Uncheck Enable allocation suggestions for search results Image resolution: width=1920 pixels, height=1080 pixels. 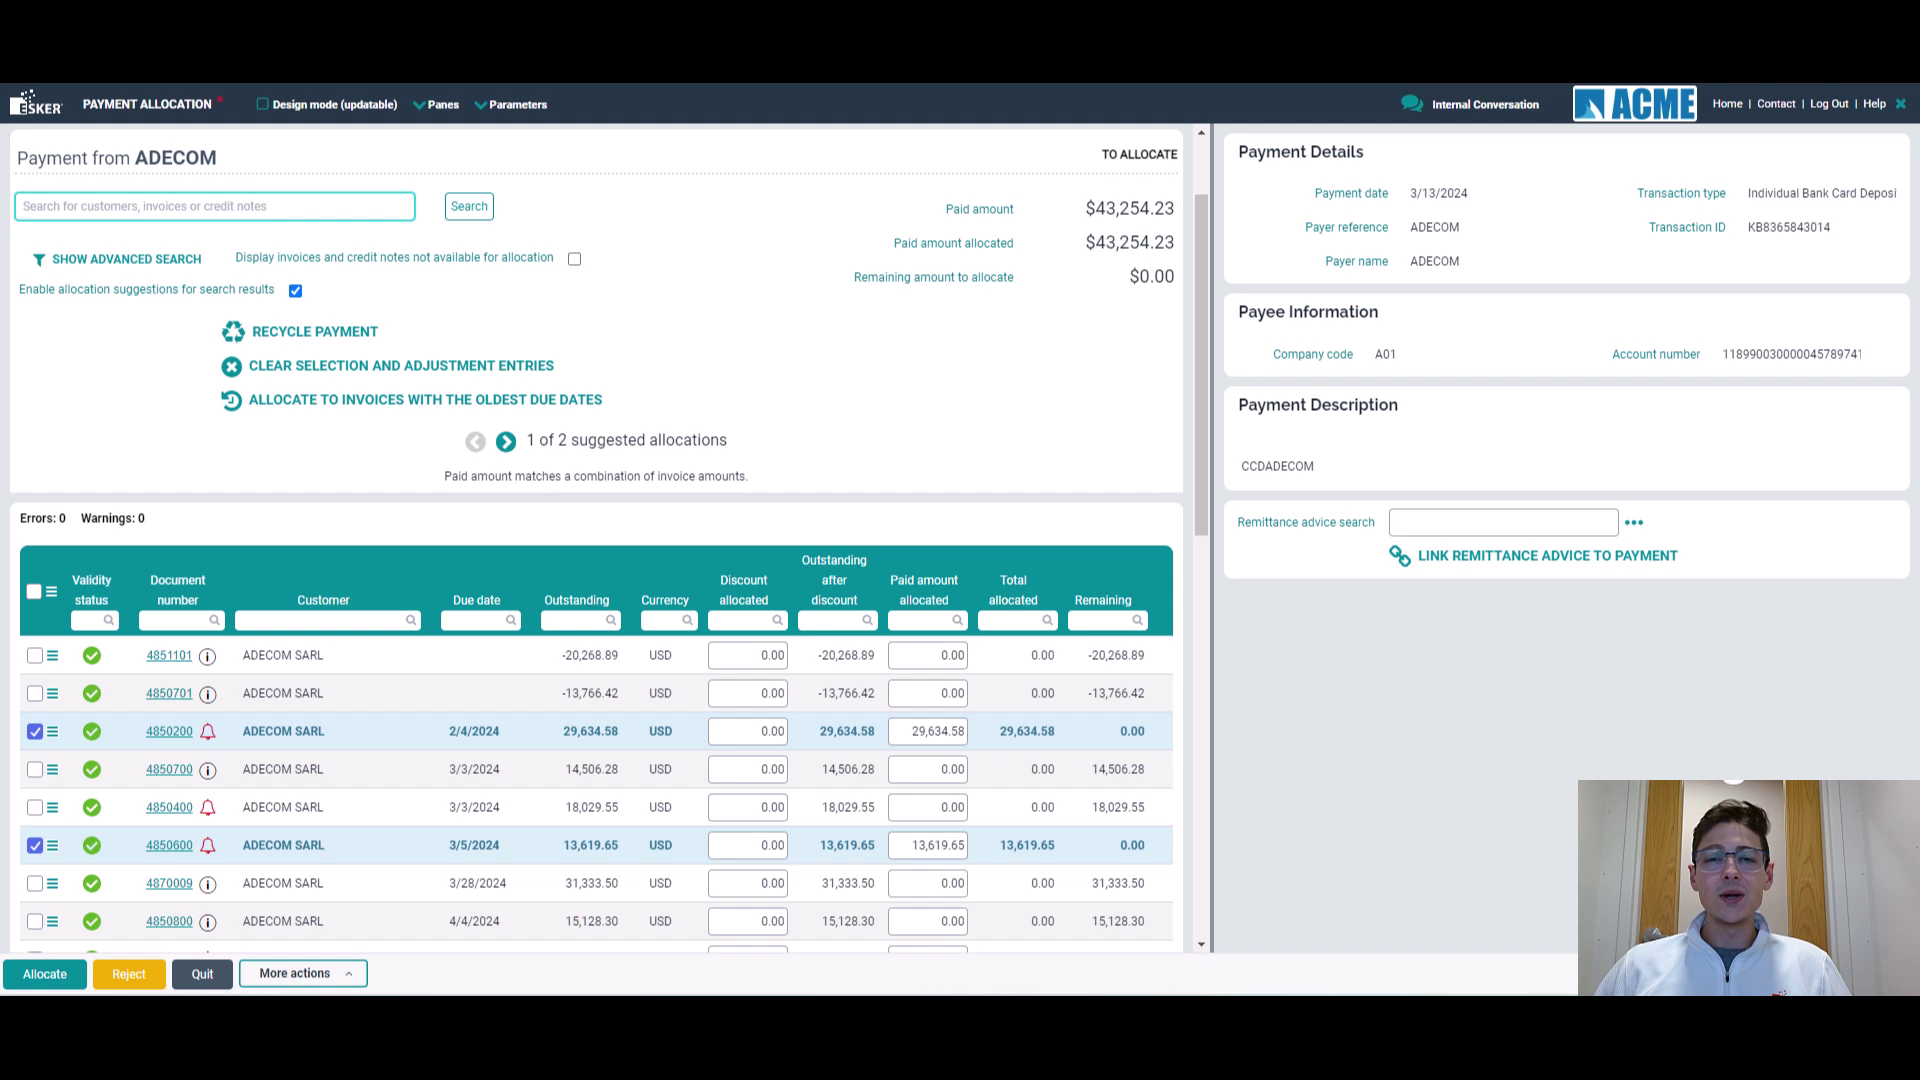tap(295, 290)
